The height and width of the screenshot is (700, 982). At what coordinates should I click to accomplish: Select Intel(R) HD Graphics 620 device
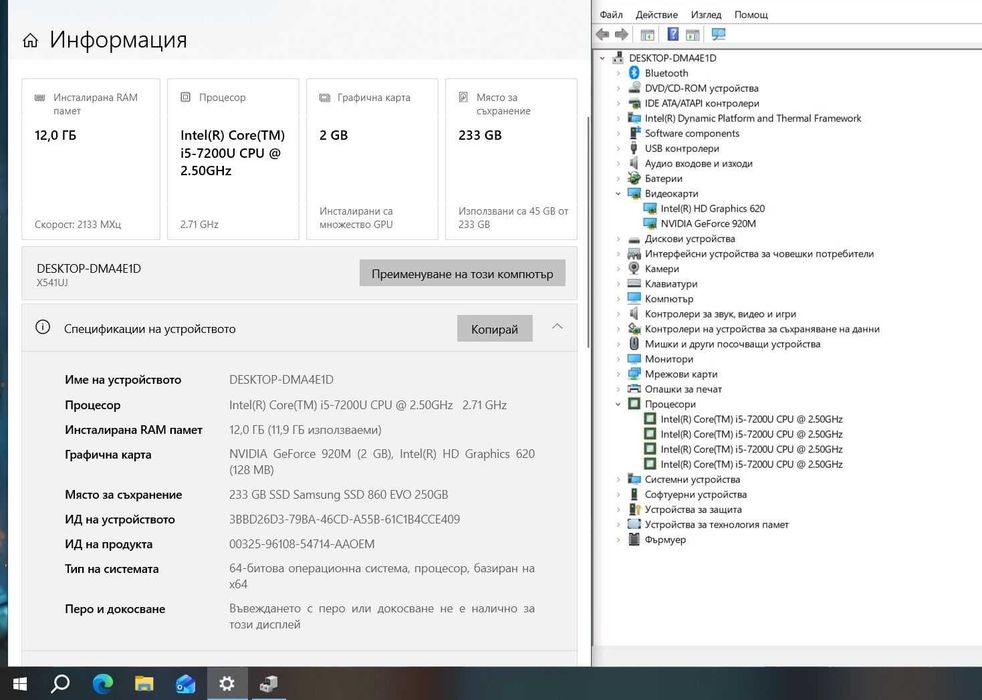pos(712,208)
